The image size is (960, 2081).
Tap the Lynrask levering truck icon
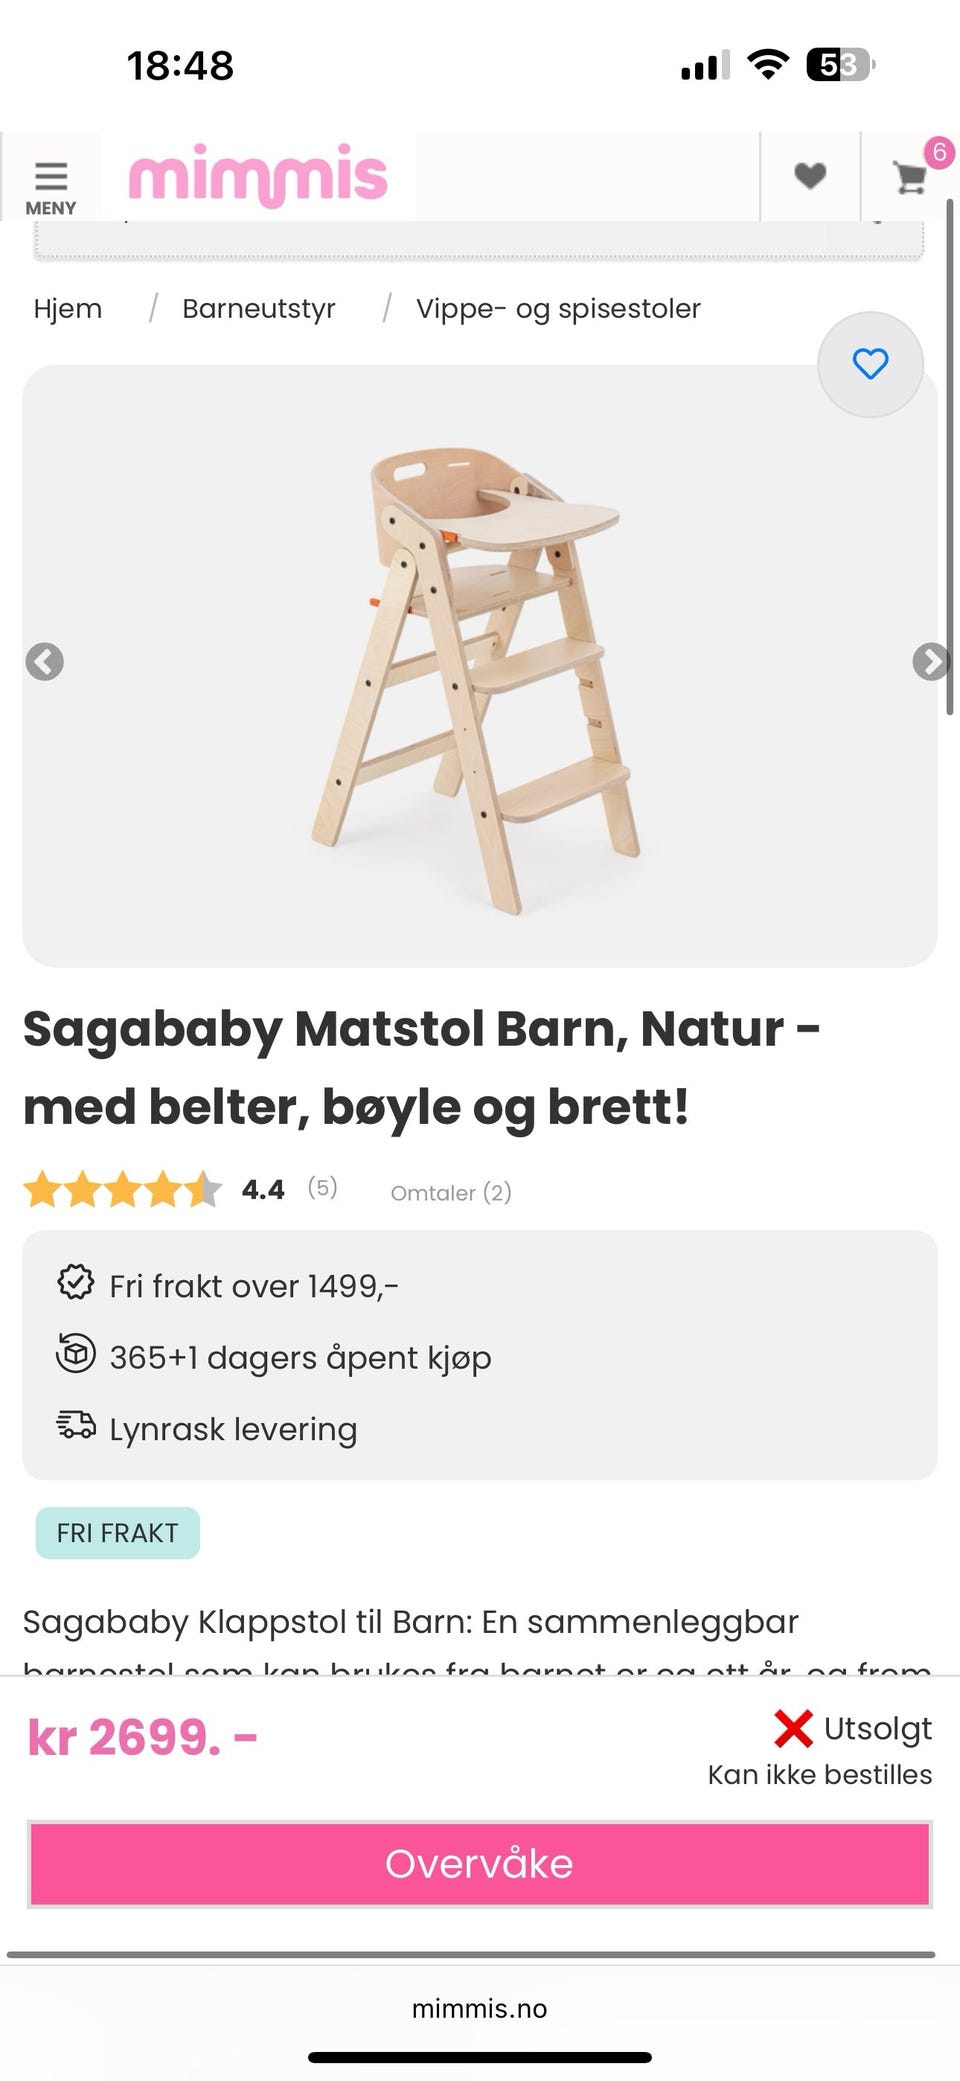(76, 1426)
